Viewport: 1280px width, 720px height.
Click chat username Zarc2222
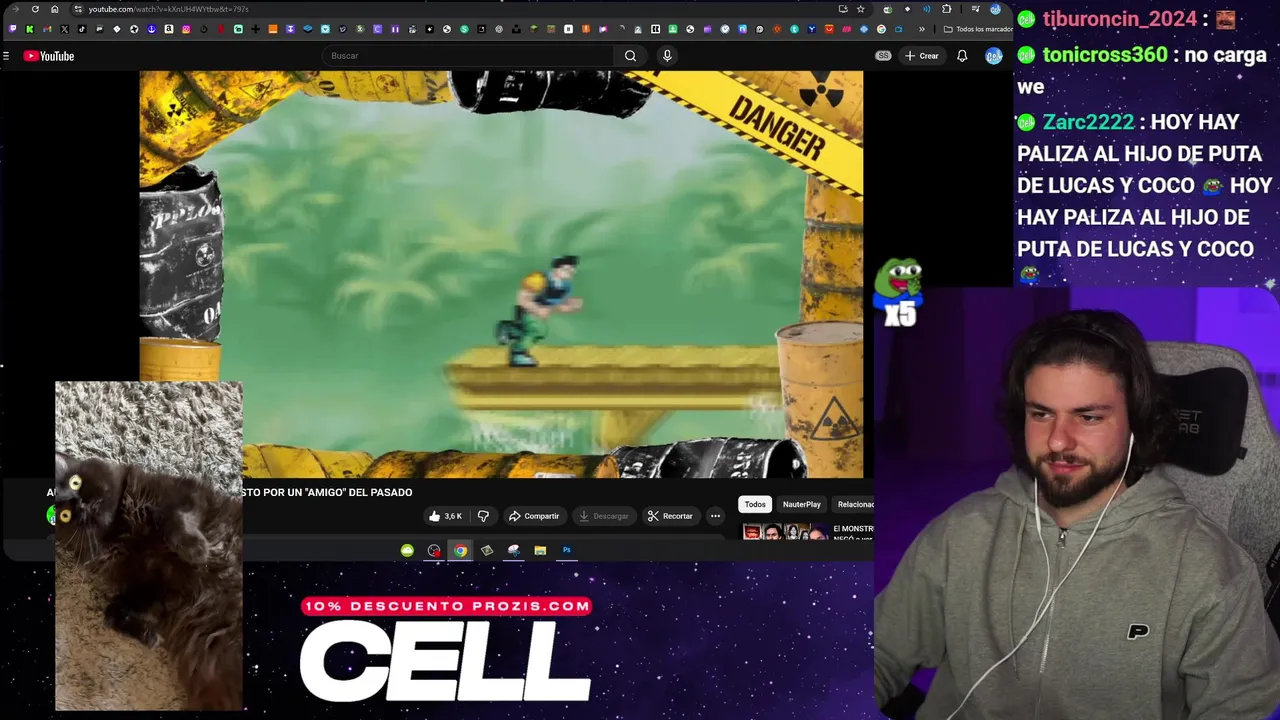pyautogui.click(x=1088, y=122)
